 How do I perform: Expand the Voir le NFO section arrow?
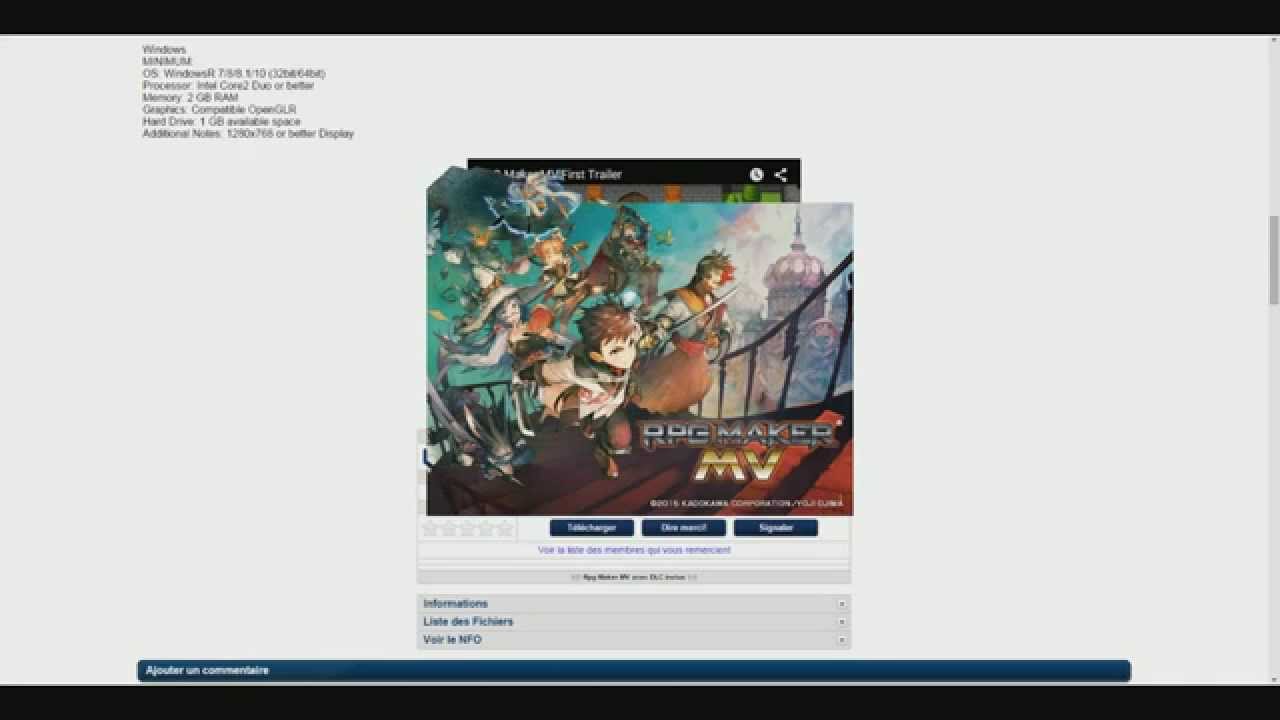[x=842, y=640]
